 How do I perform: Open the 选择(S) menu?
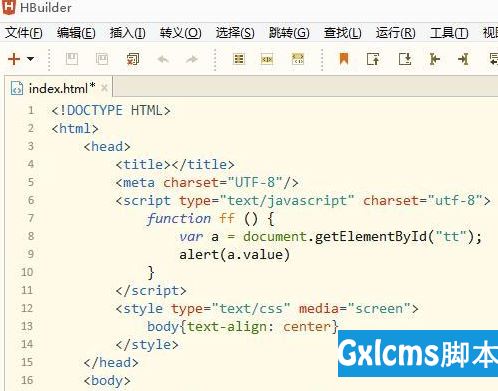coord(235,33)
